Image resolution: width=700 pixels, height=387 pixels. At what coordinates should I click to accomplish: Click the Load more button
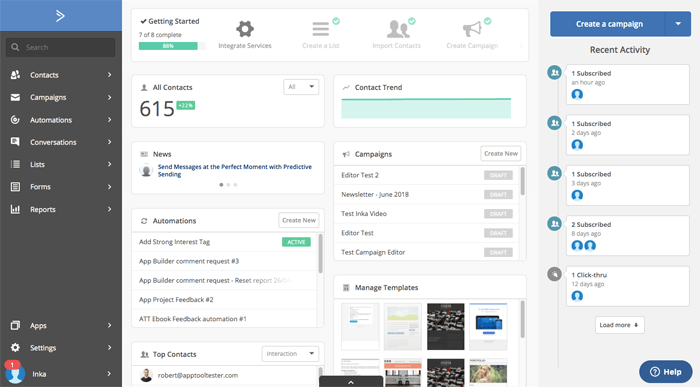pyautogui.click(x=619, y=325)
